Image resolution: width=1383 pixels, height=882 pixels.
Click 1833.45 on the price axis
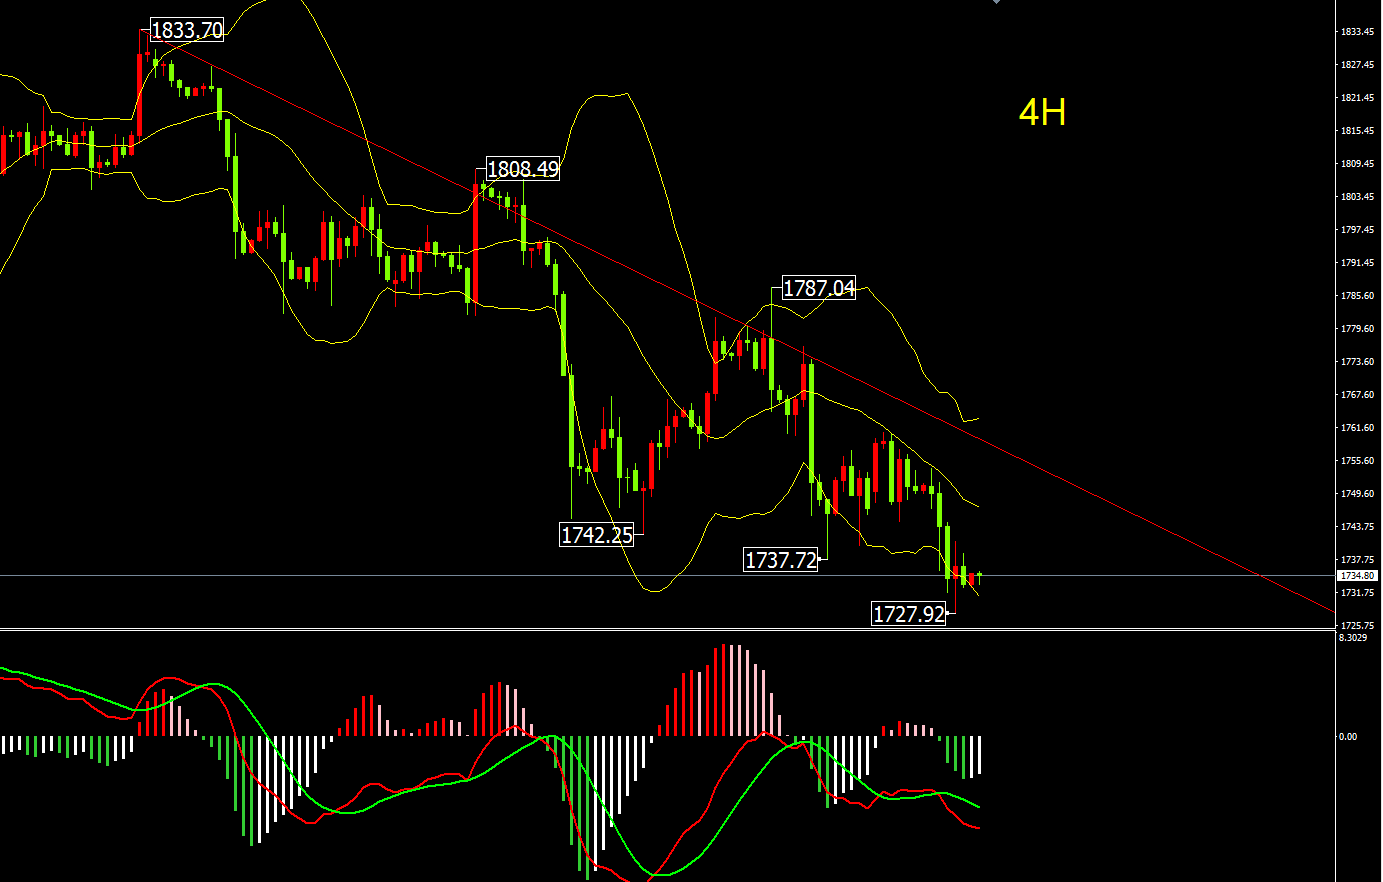pos(1357,32)
